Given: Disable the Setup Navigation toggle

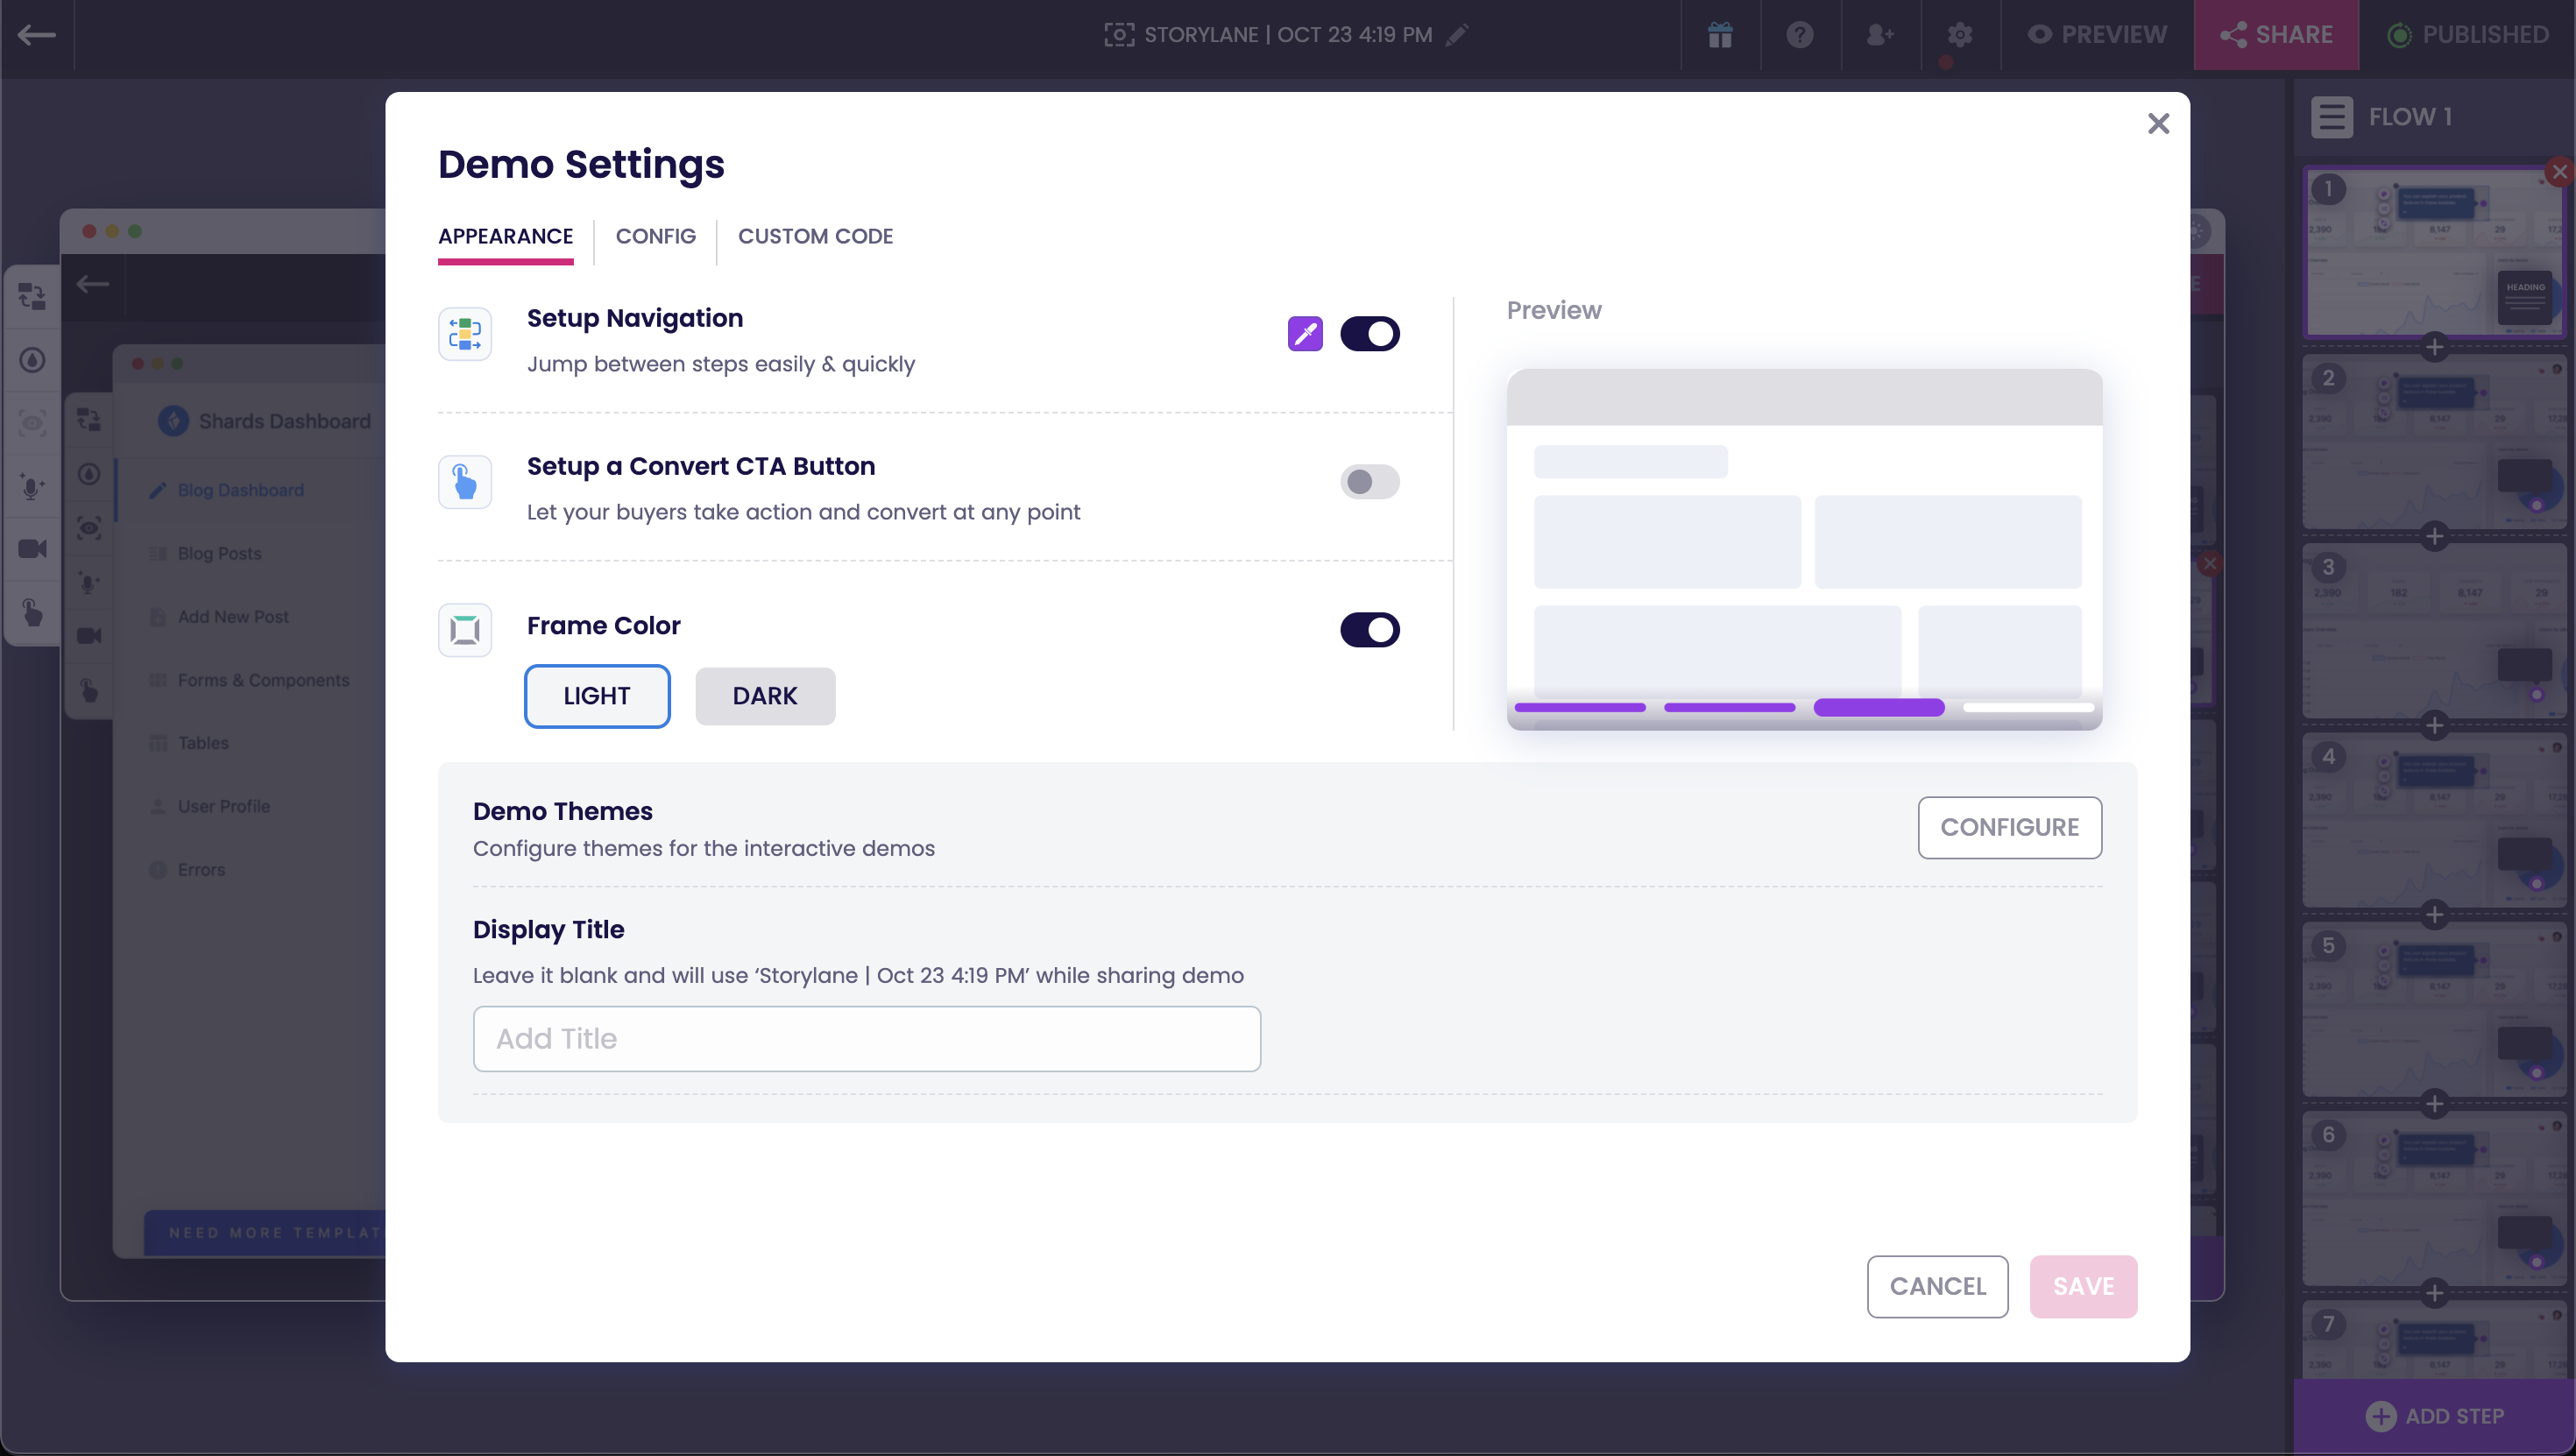Looking at the screenshot, I should click(x=1369, y=334).
